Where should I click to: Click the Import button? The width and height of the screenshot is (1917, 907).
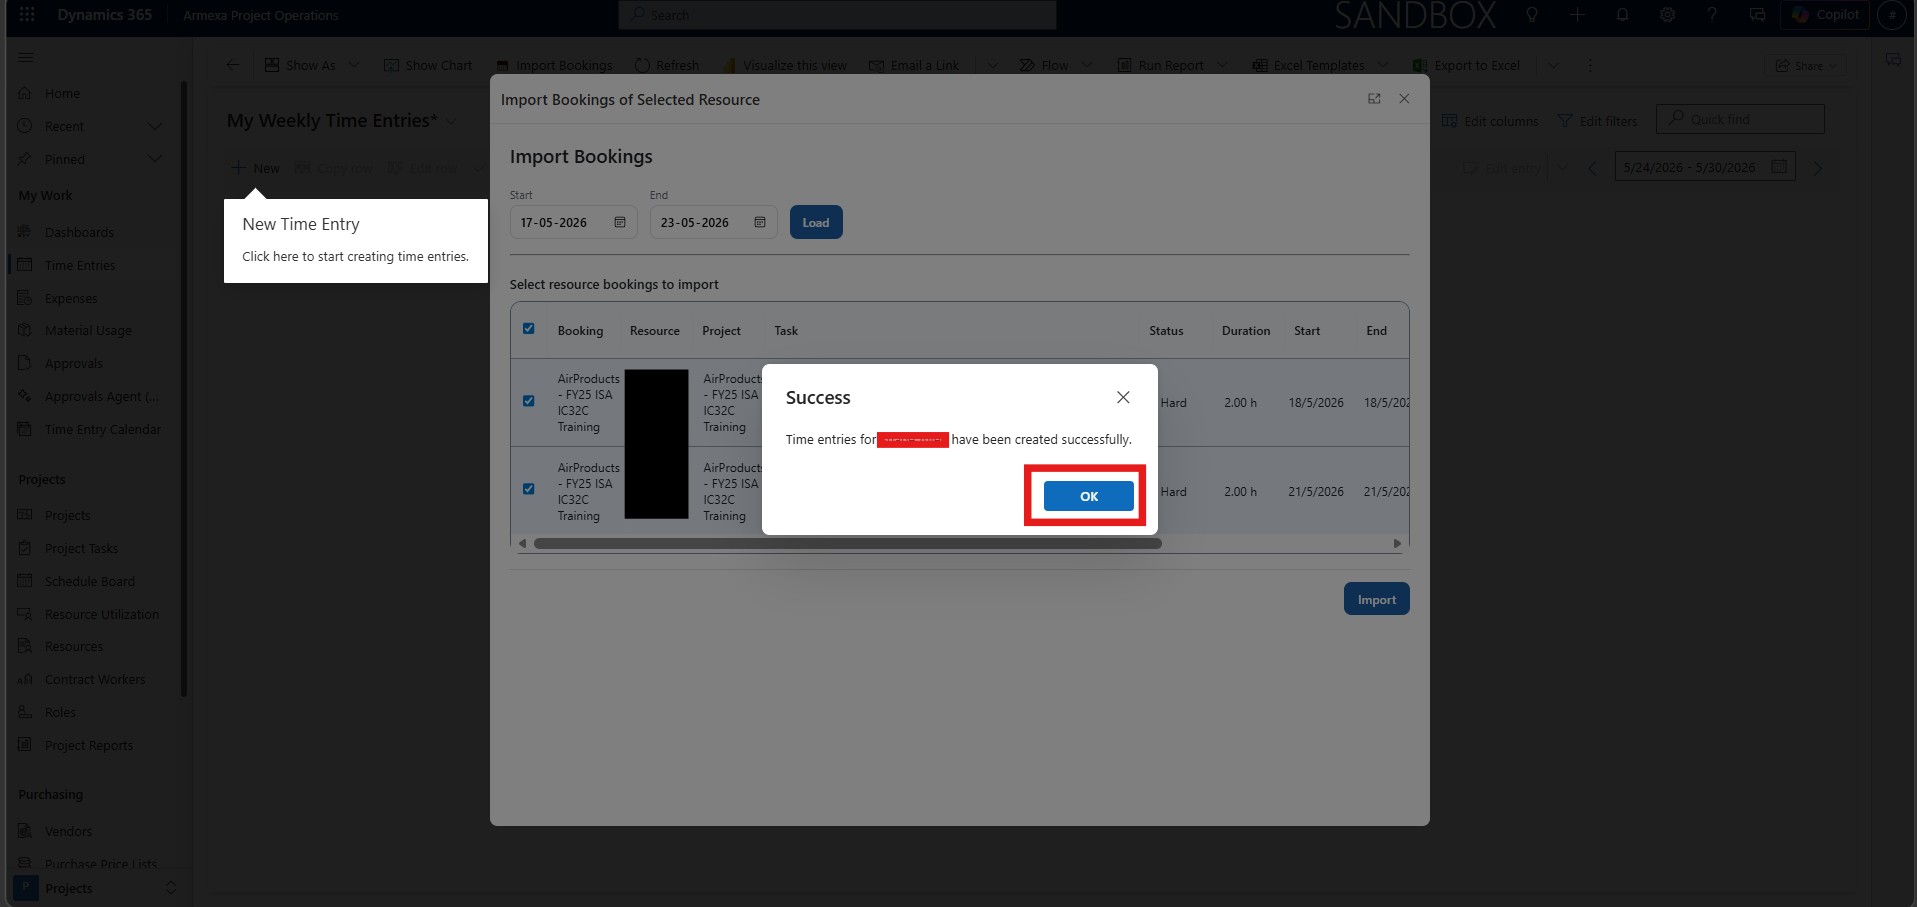coord(1376,599)
